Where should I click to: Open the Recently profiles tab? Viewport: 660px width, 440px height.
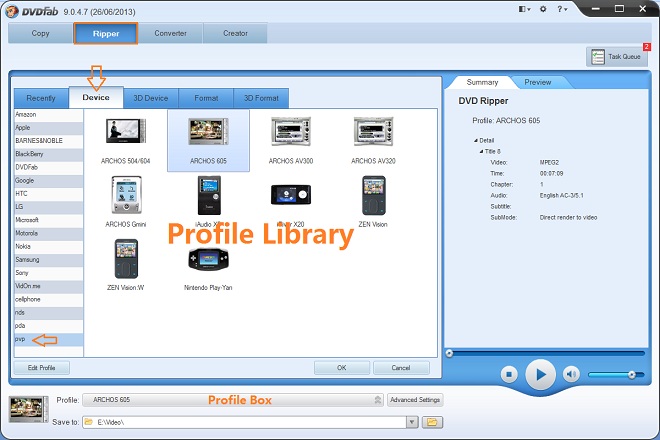pos(41,98)
